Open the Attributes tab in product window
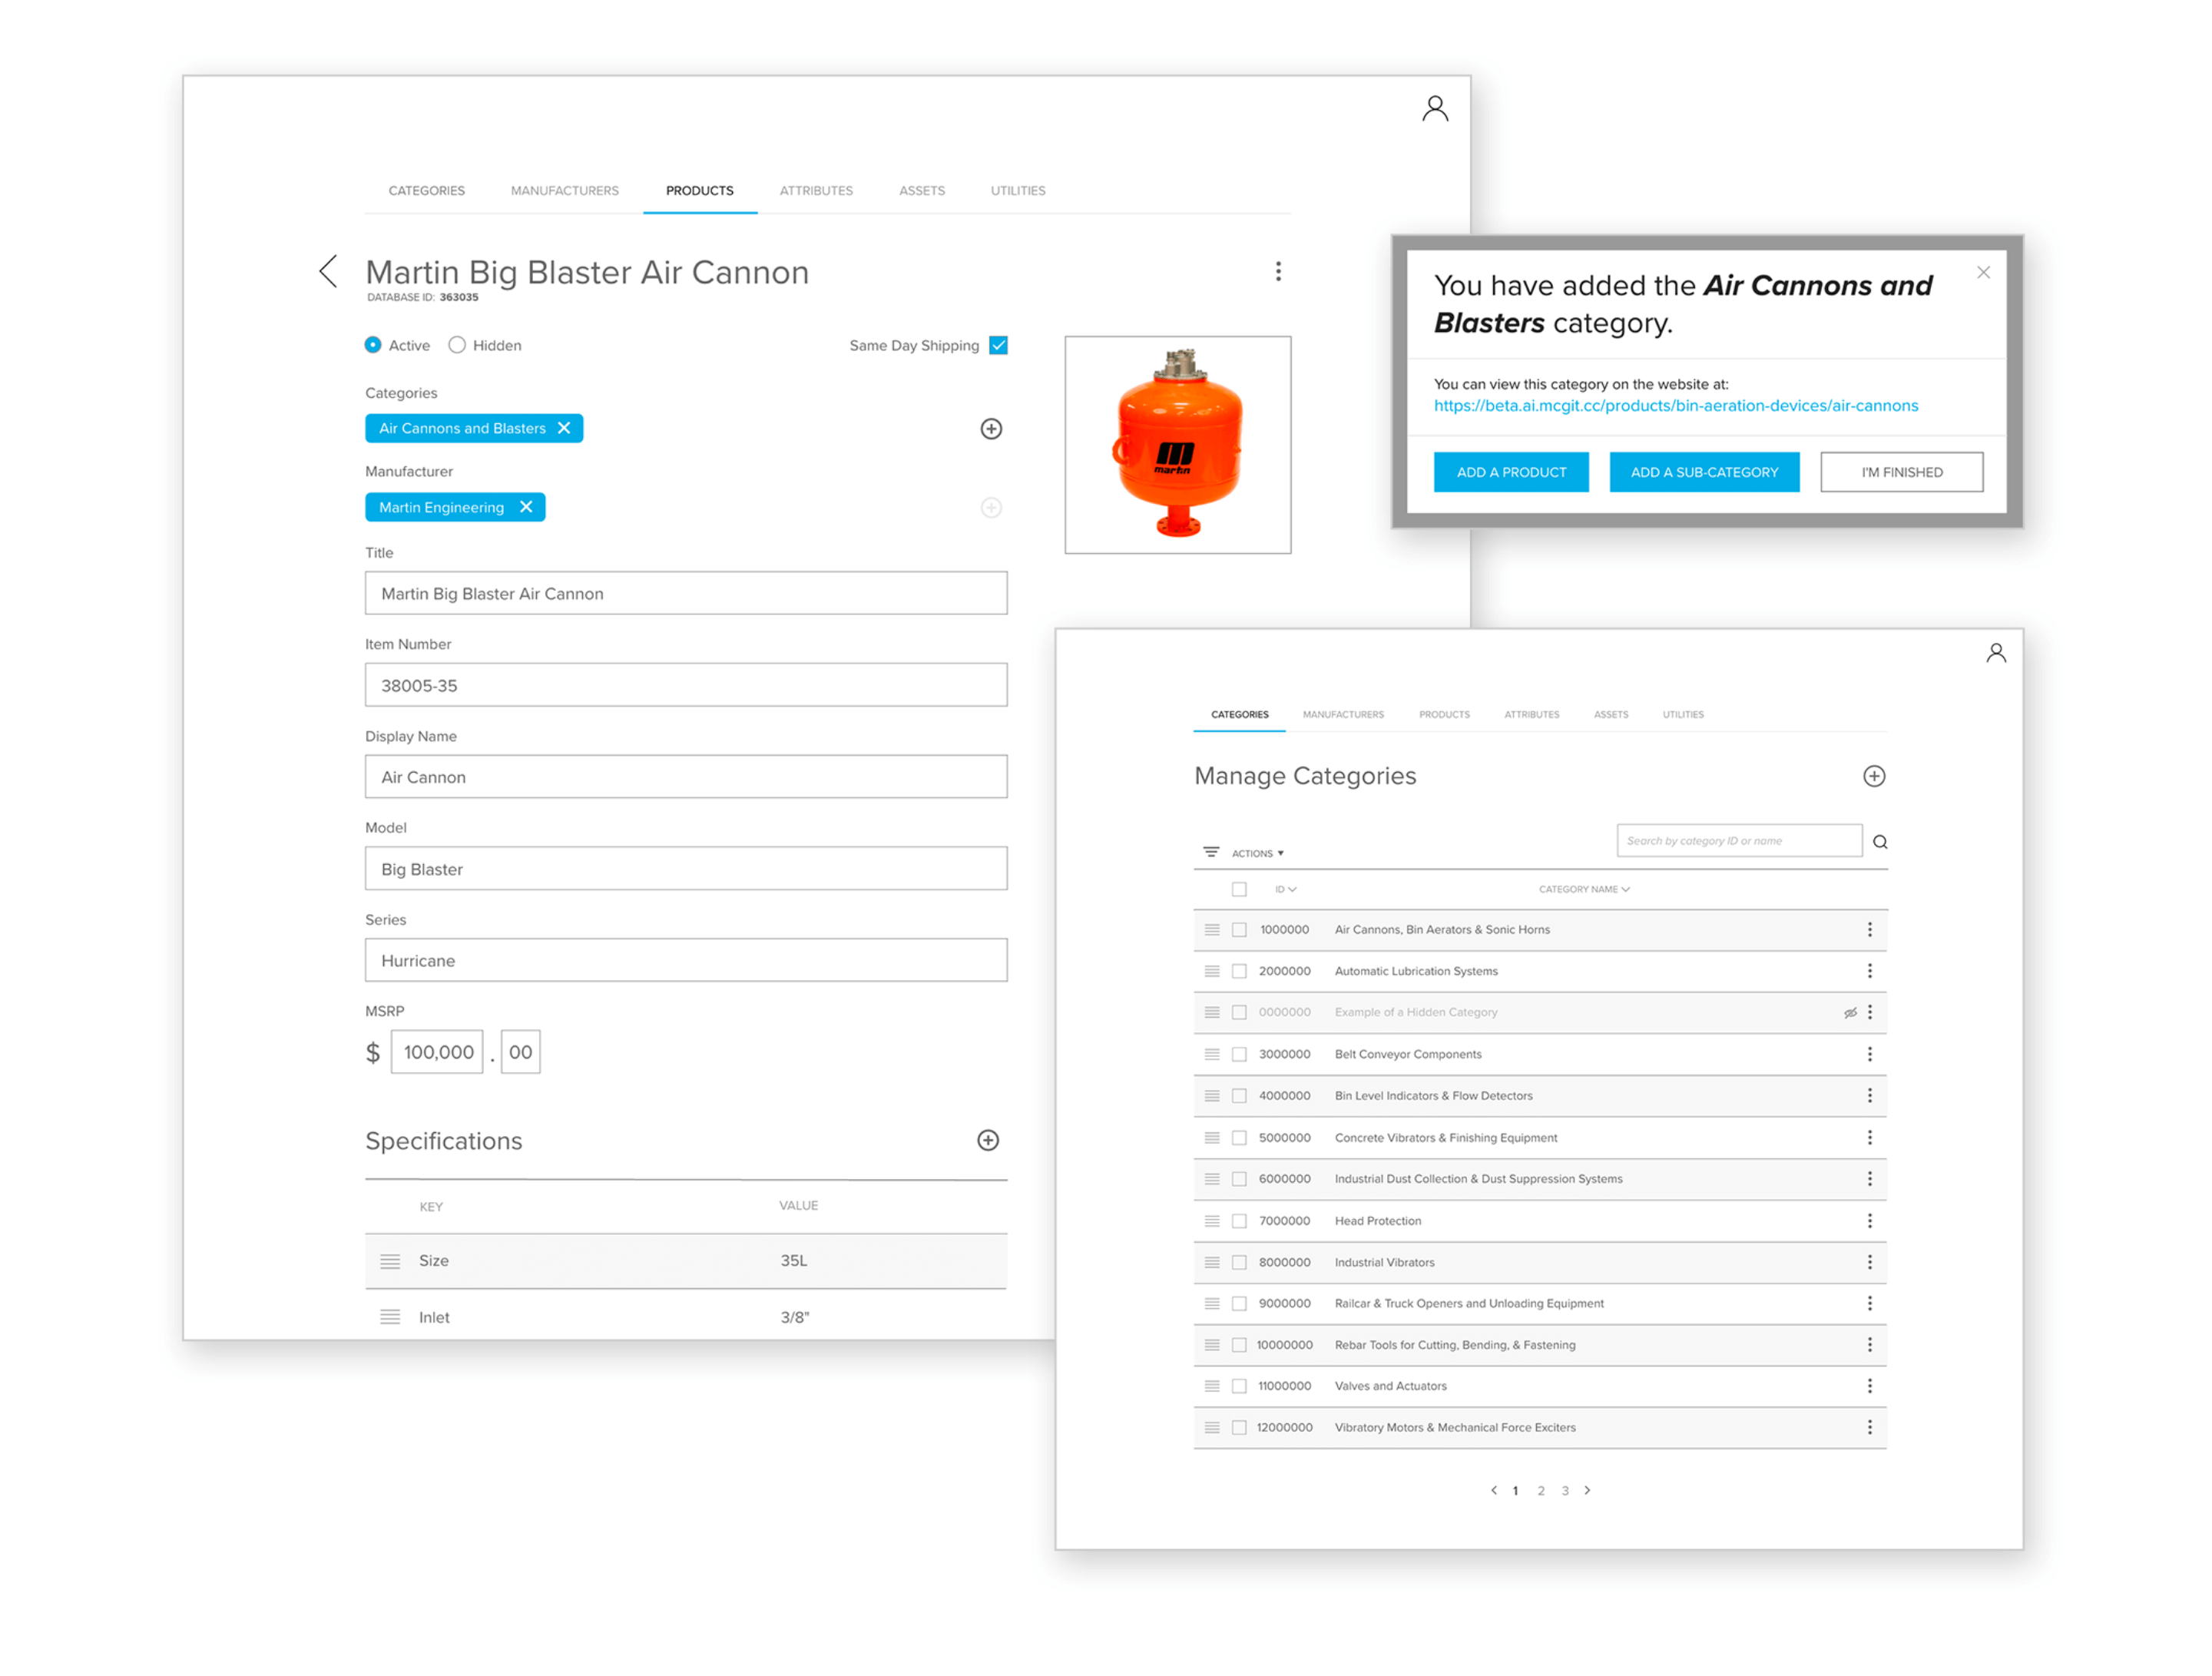This screenshot has width=2212, height=1676. pyautogui.click(x=816, y=190)
